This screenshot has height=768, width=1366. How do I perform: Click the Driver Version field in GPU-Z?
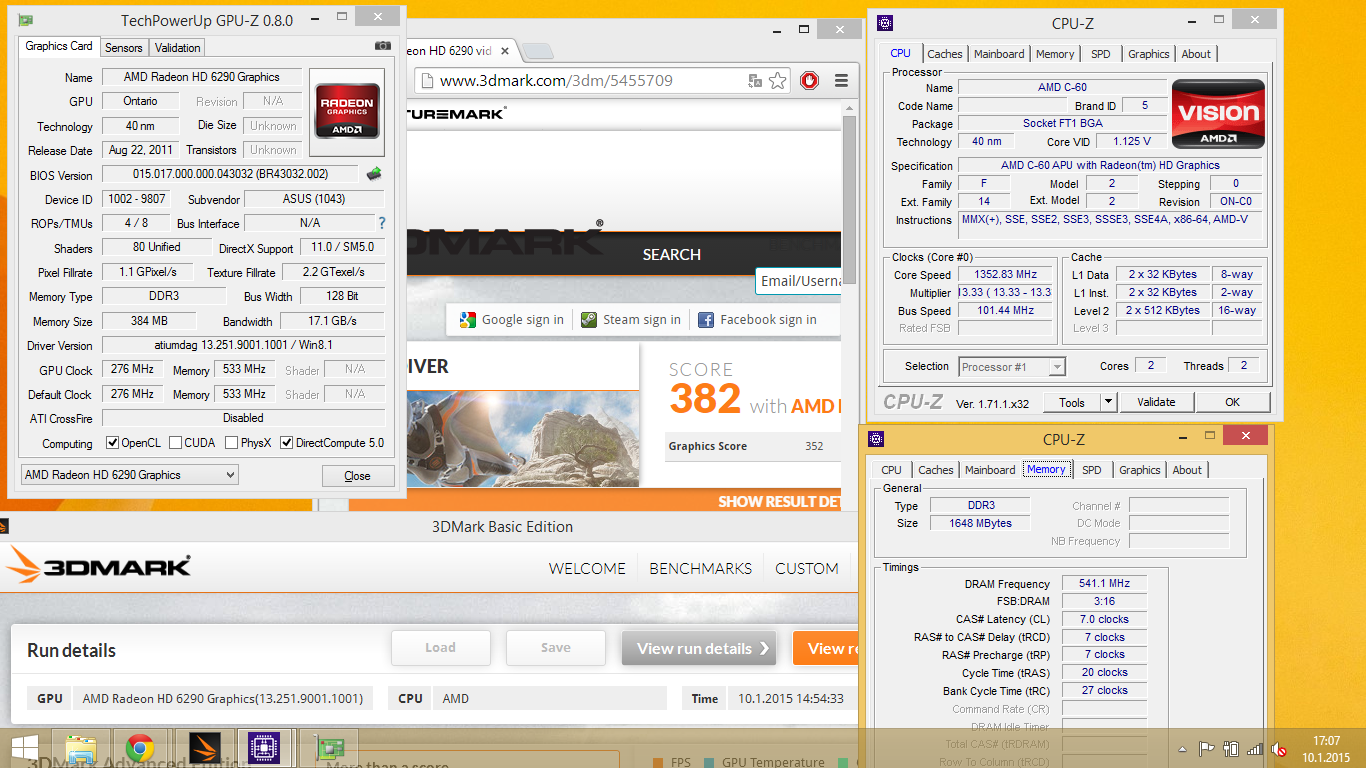243,345
